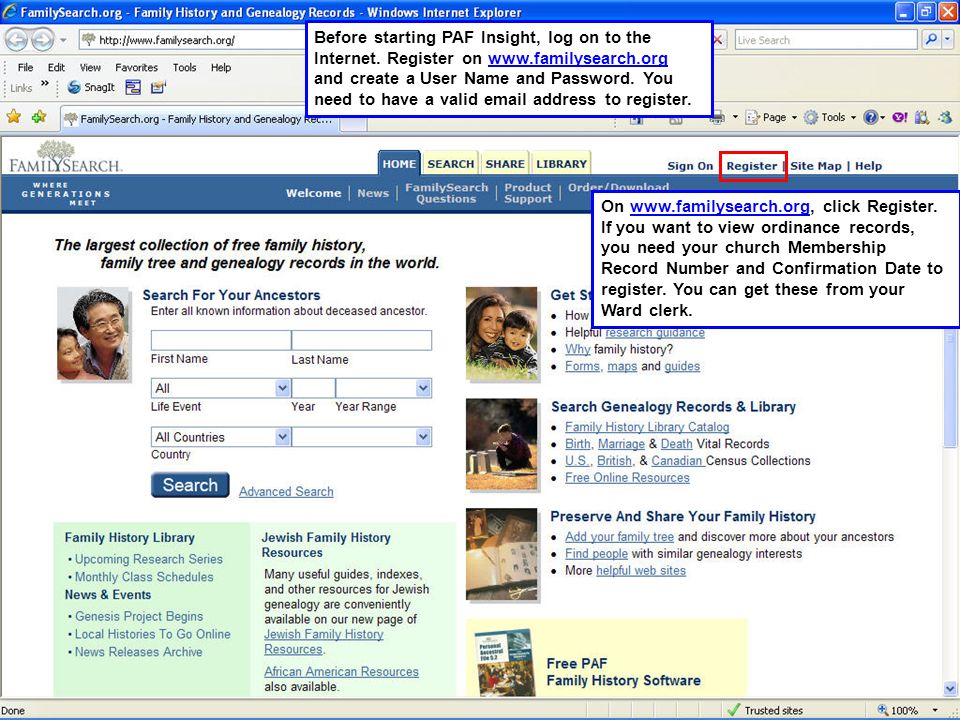Switch to the SHARE site tab
The width and height of the screenshot is (960, 720).
pyautogui.click(x=504, y=163)
